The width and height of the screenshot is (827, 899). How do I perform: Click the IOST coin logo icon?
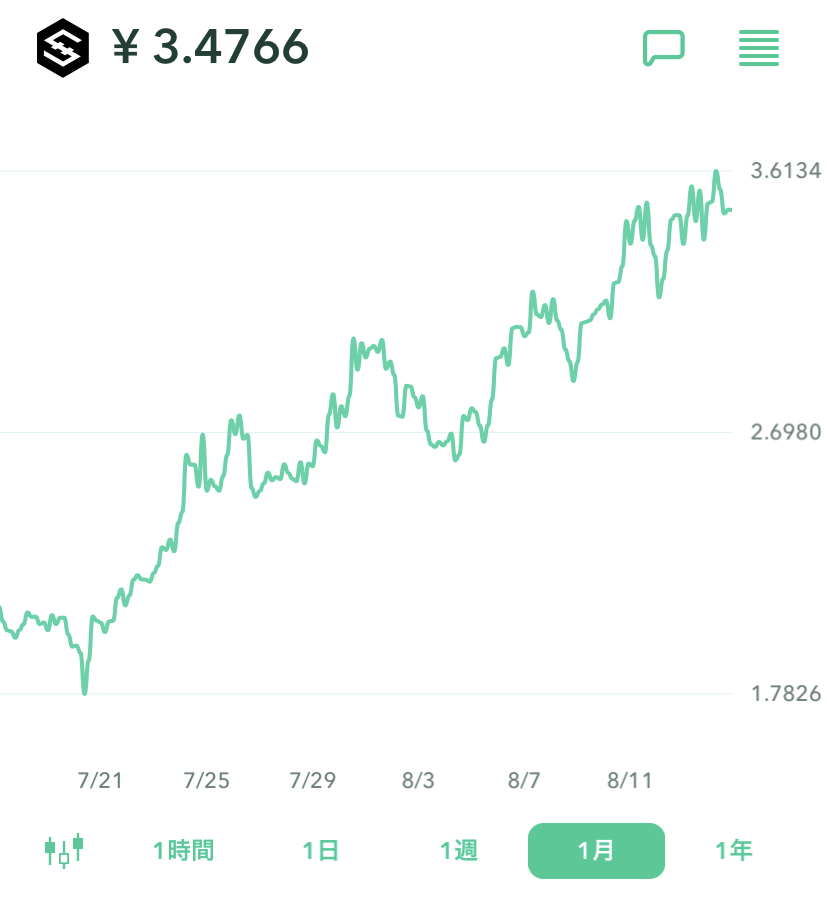[63, 48]
